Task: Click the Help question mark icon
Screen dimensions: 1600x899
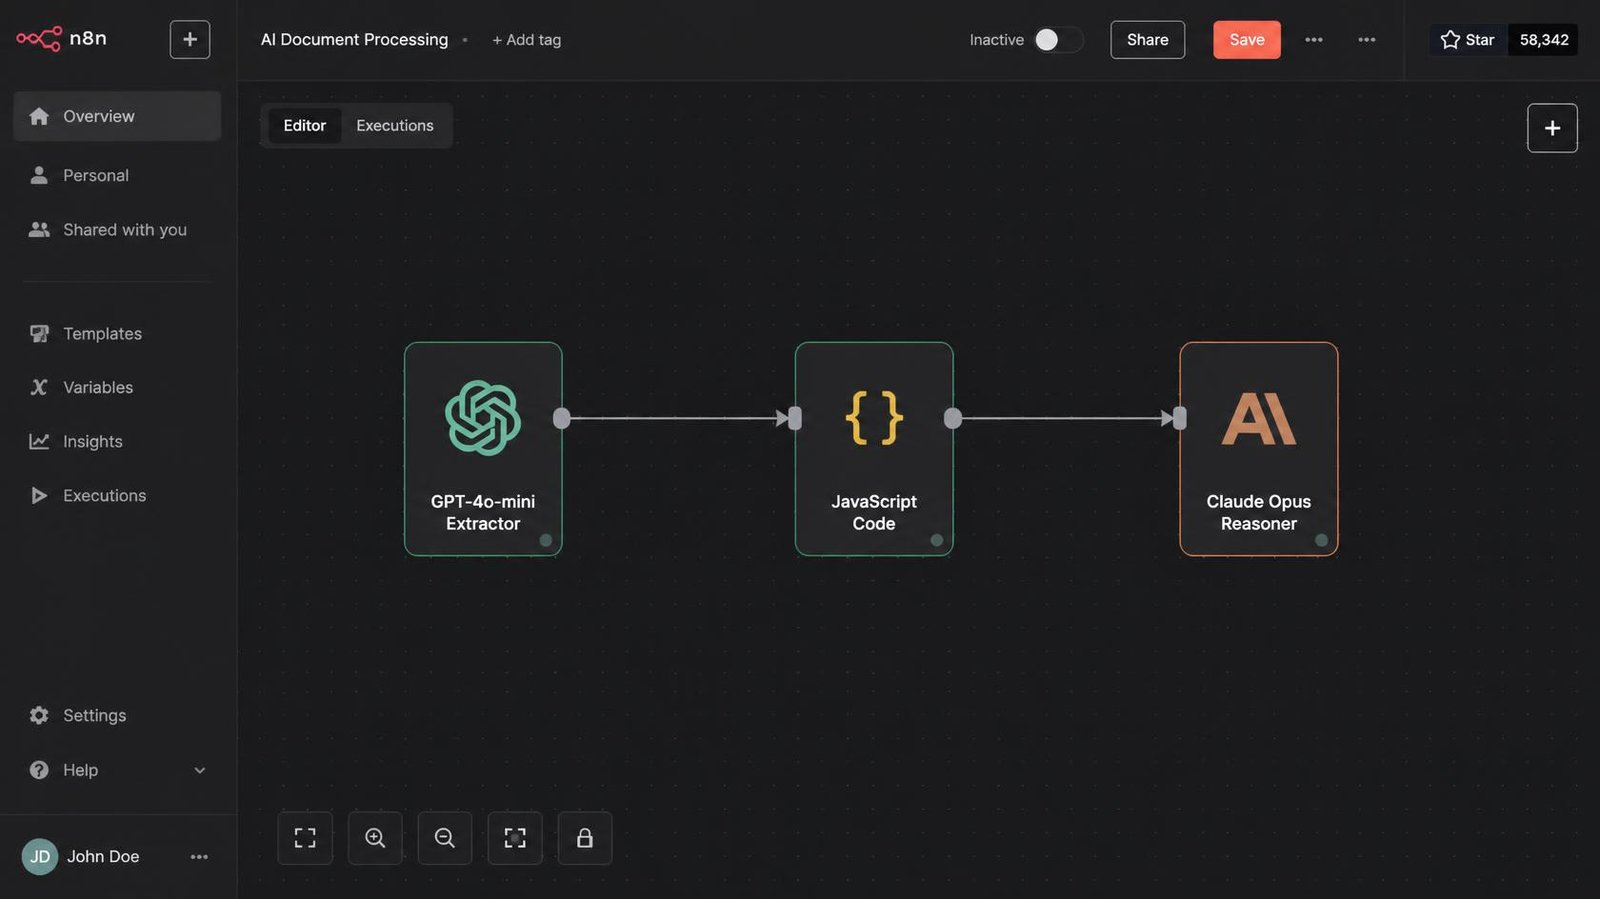Action: (39, 770)
